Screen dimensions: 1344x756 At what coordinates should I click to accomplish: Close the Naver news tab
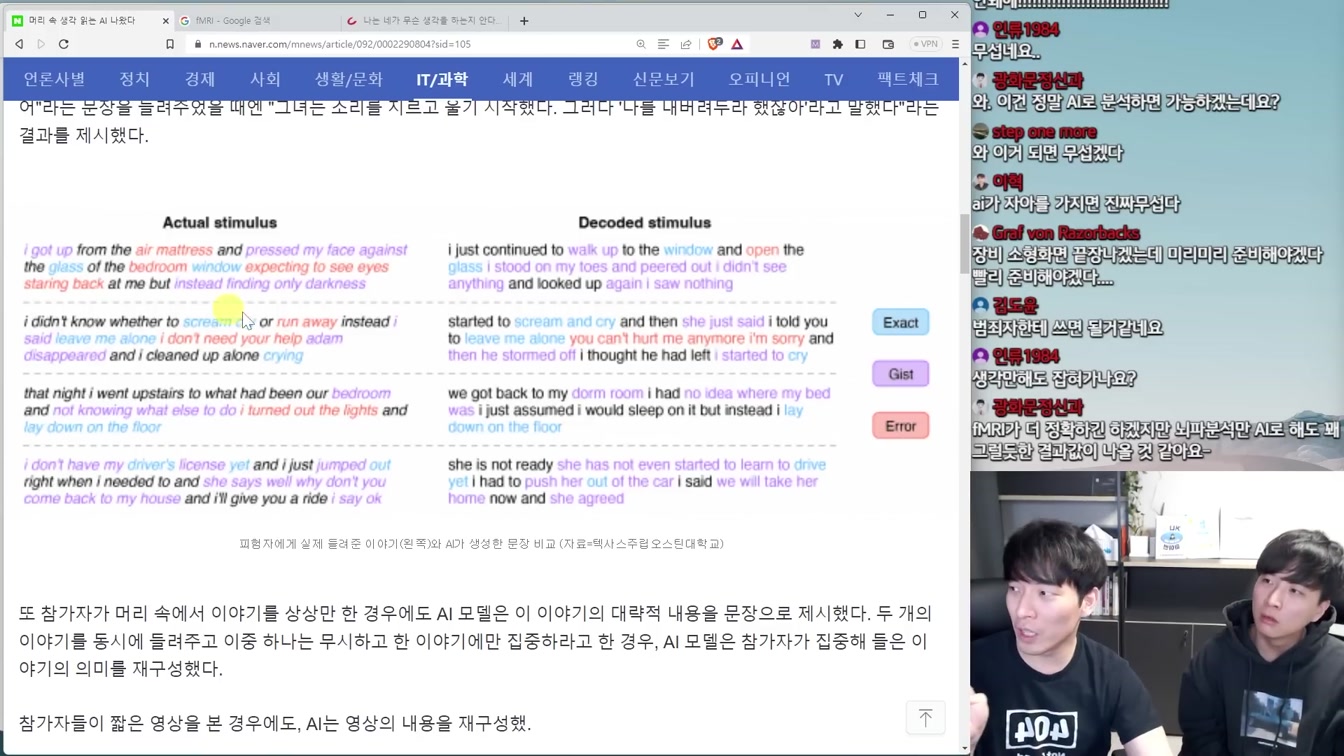pyautogui.click(x=165, y=20)
